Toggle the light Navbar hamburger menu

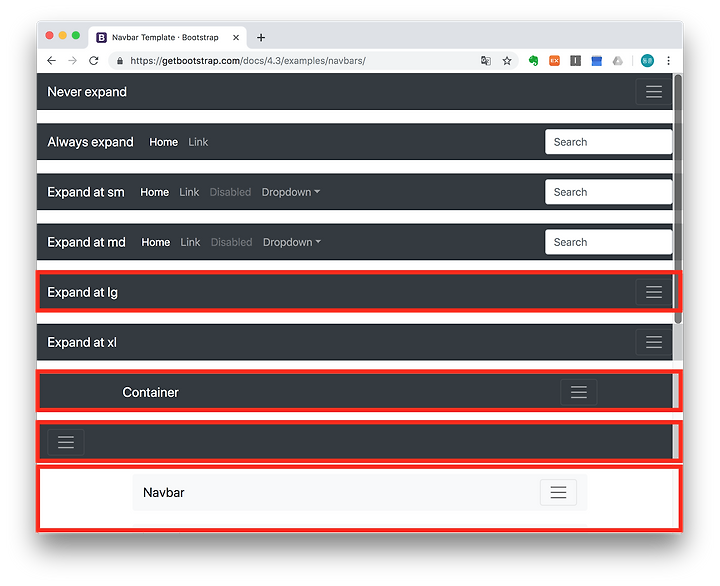point(558,492)
